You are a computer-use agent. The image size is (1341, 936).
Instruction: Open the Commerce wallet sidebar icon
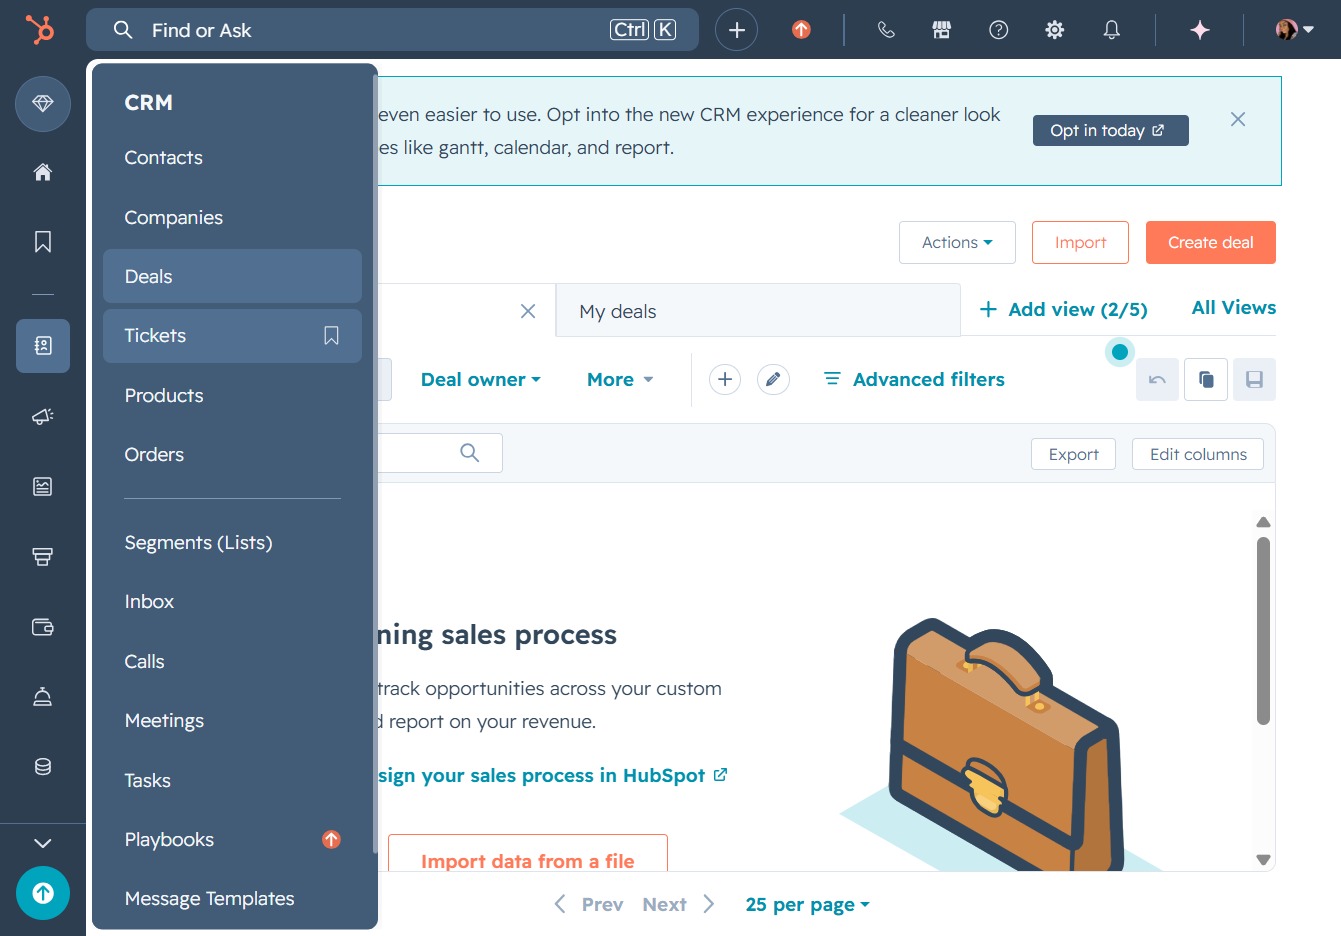coord(43,627)
